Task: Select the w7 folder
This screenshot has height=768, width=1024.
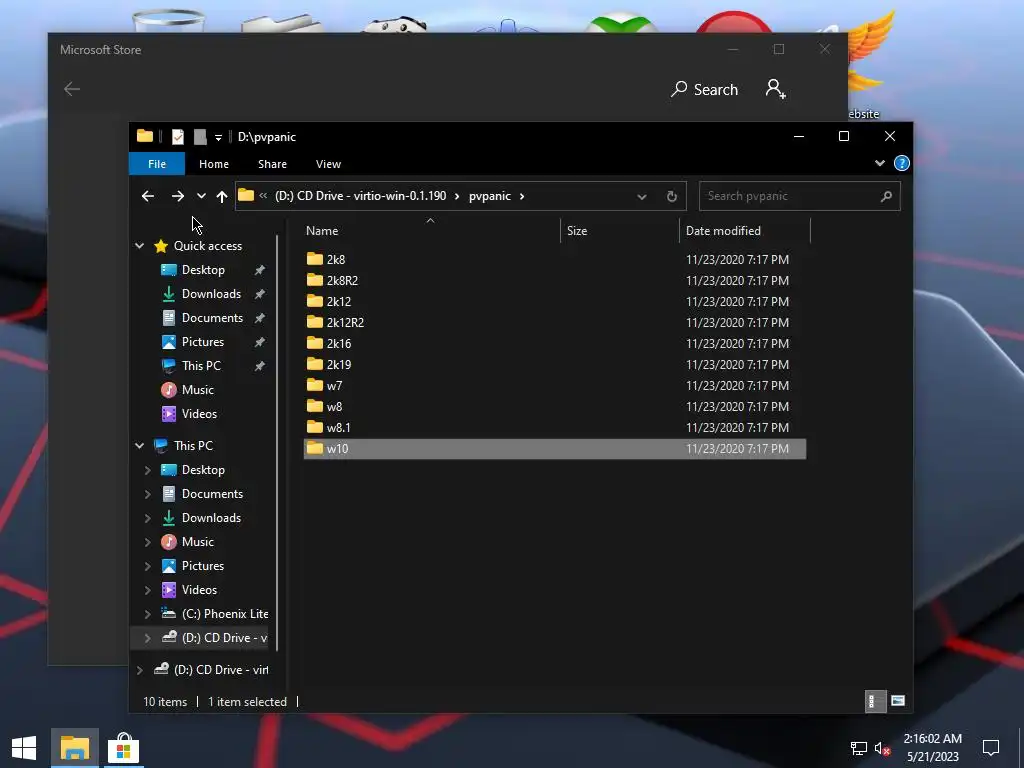Action: [554, 385]
